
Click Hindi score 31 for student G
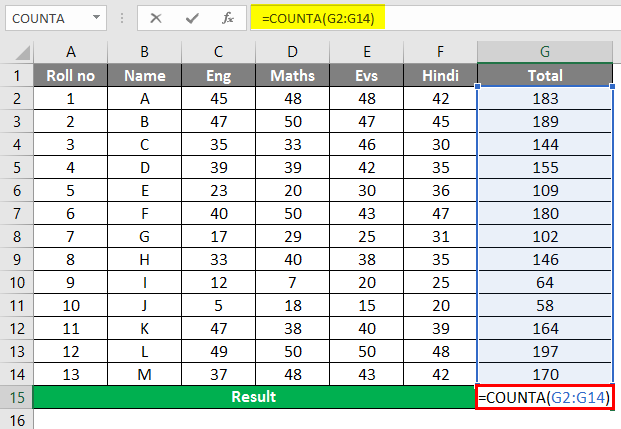tap(440, 236)
